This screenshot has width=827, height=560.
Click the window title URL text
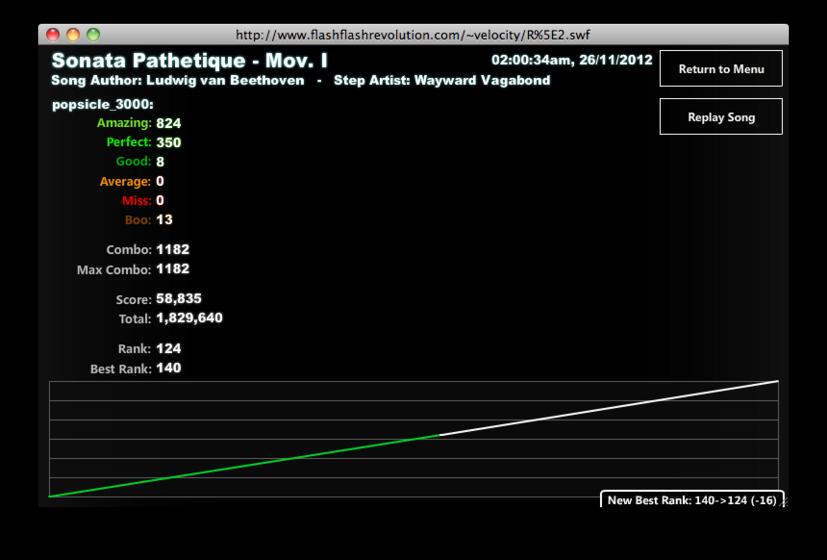point(412,35)
